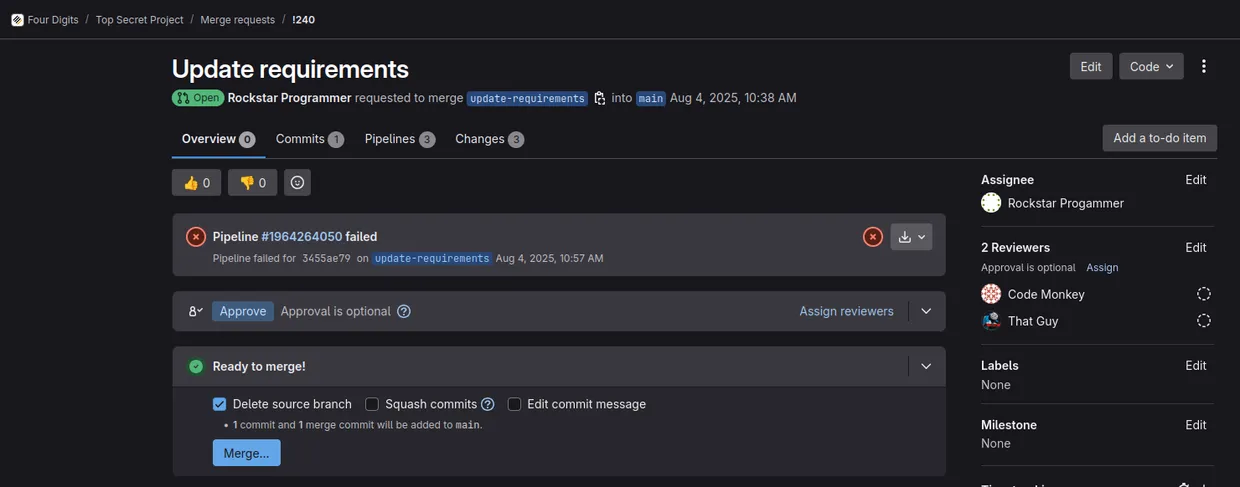Image resolution: width=1240 pixels, height=487 pixels.
Task: Edit the Milestone section
Action: click(1196, 425)
